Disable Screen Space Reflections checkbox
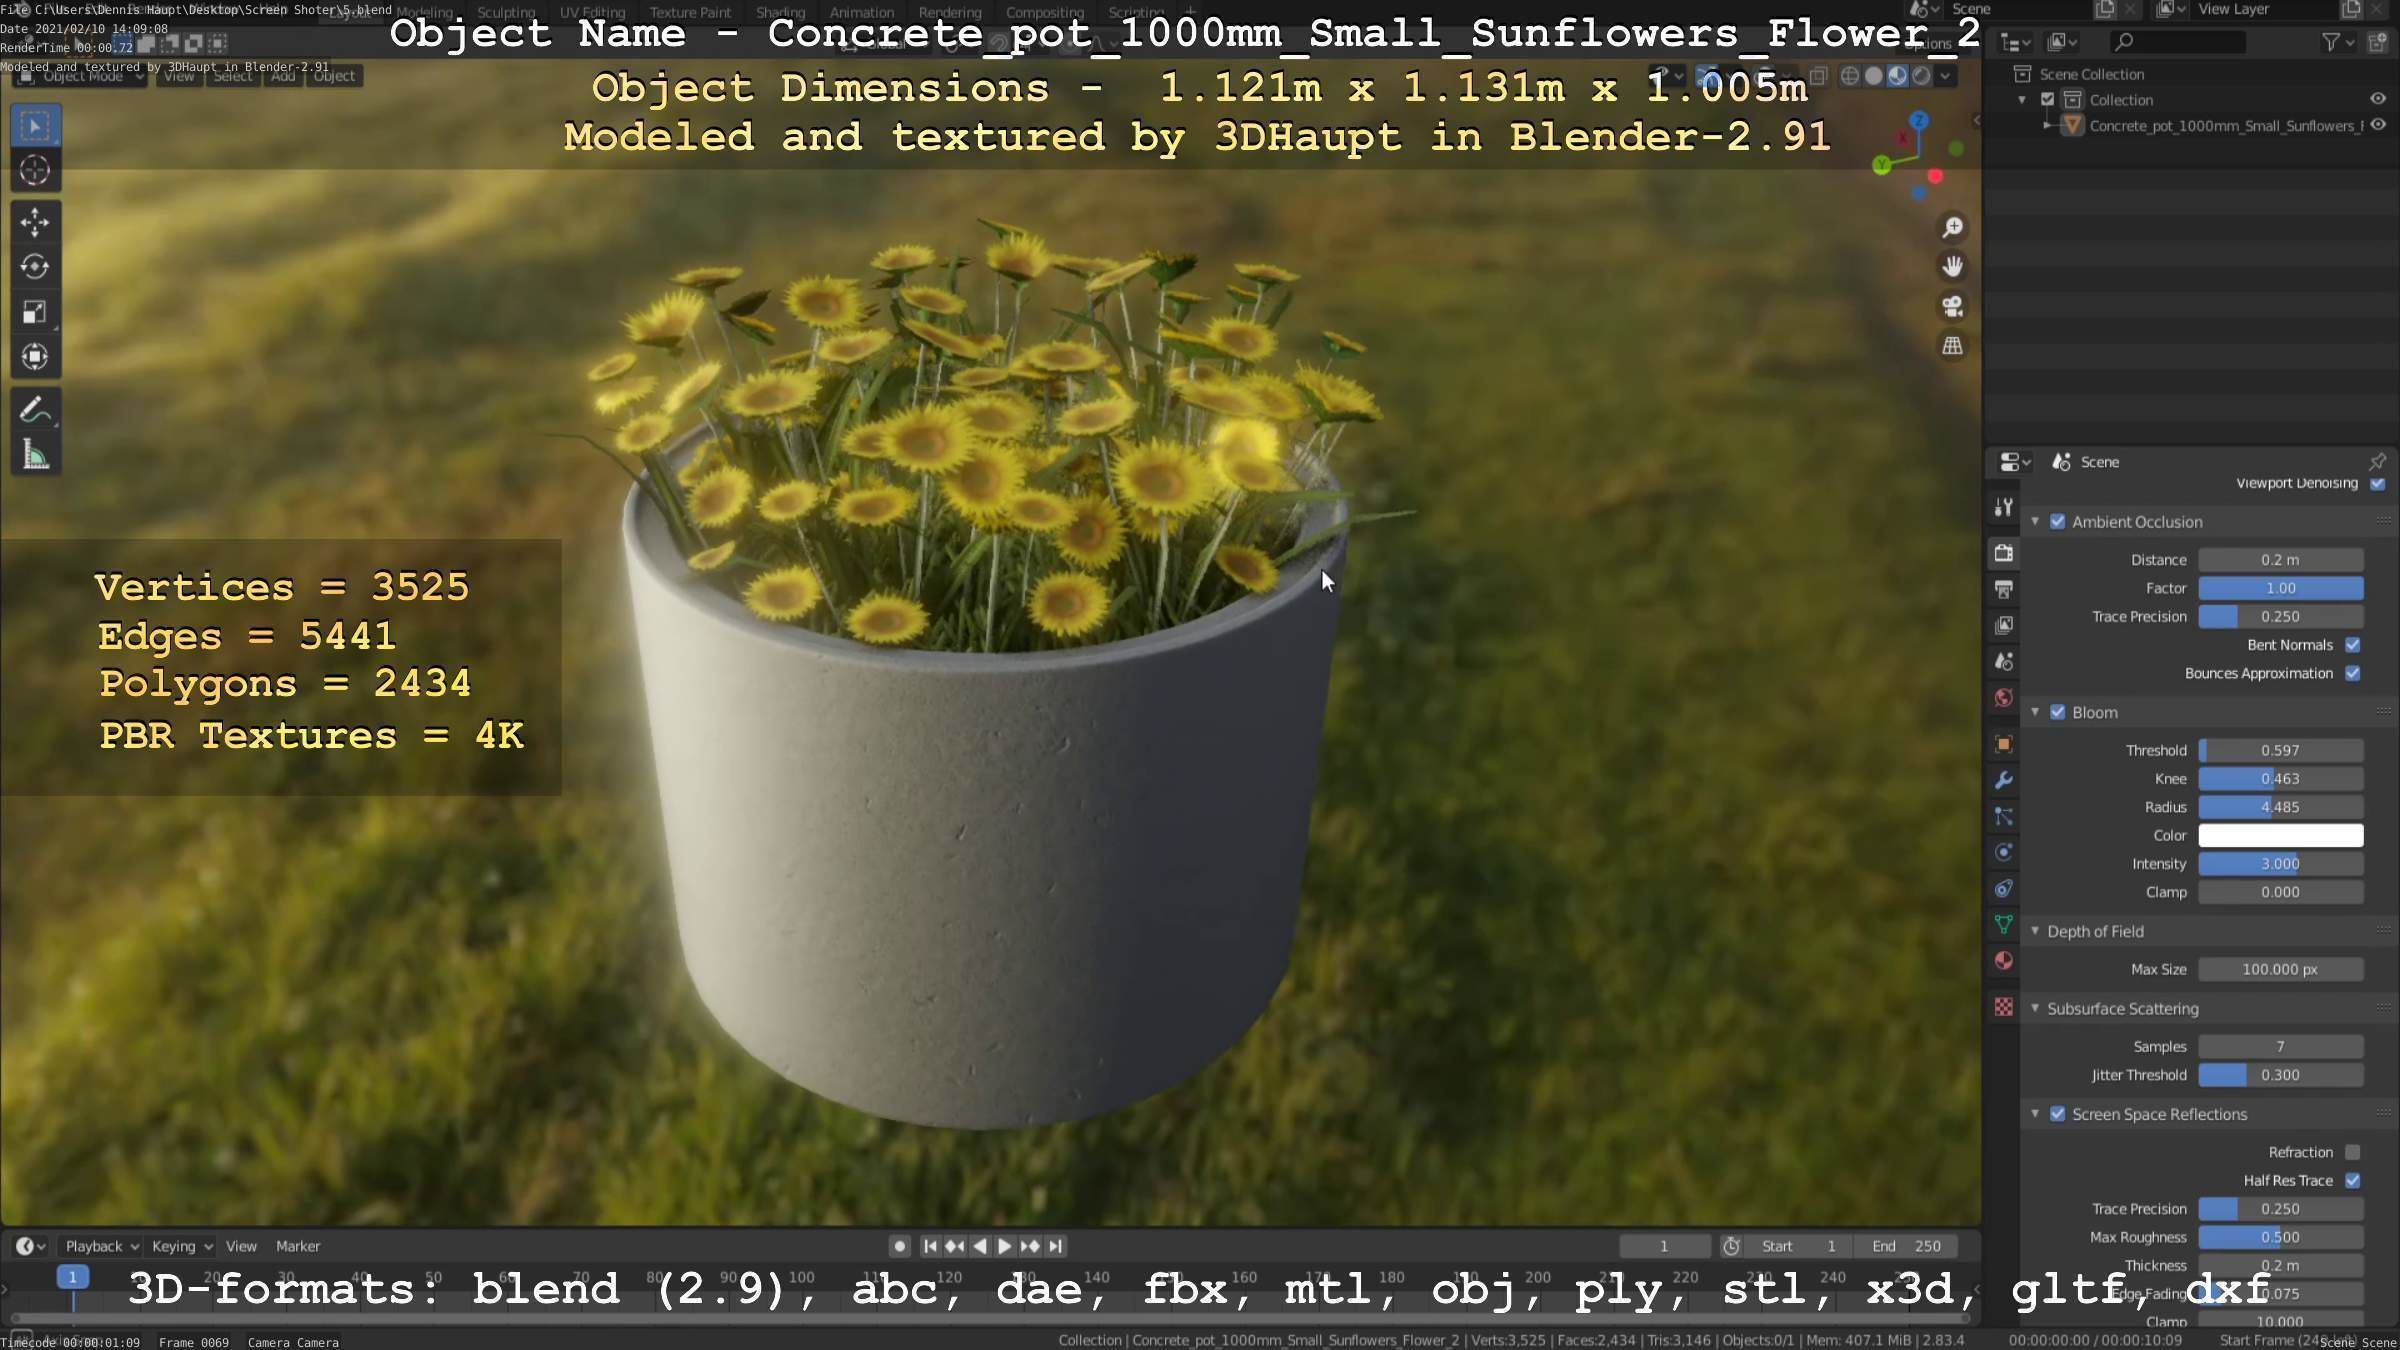 click(x=2057, y=1114)
